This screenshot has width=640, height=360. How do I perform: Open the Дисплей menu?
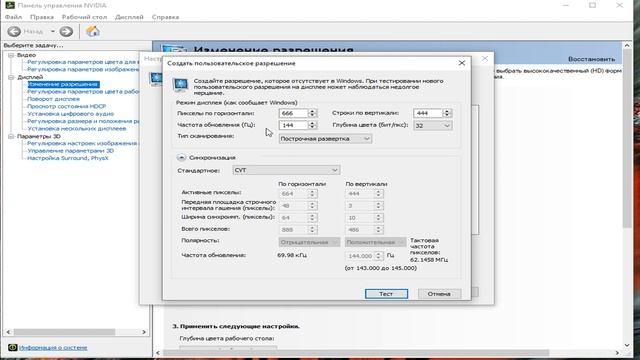(x=129, y=17)
